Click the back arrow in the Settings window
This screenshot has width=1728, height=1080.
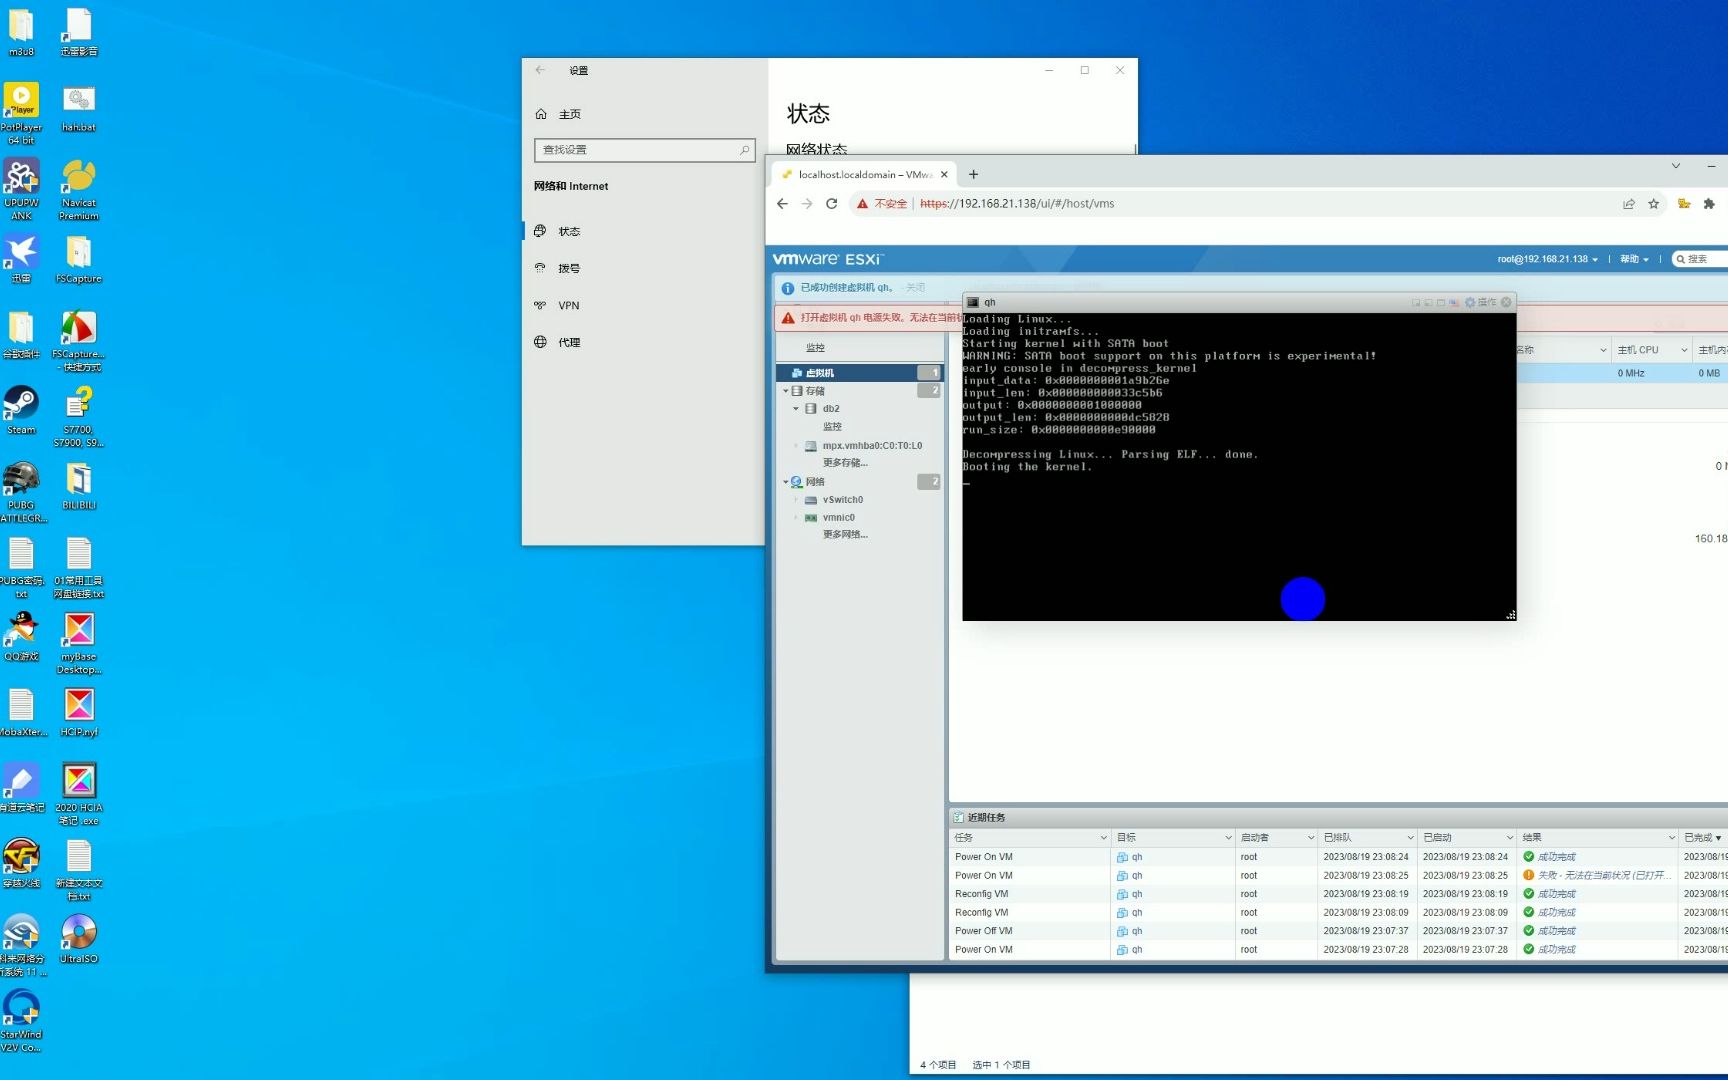point(540,70)
